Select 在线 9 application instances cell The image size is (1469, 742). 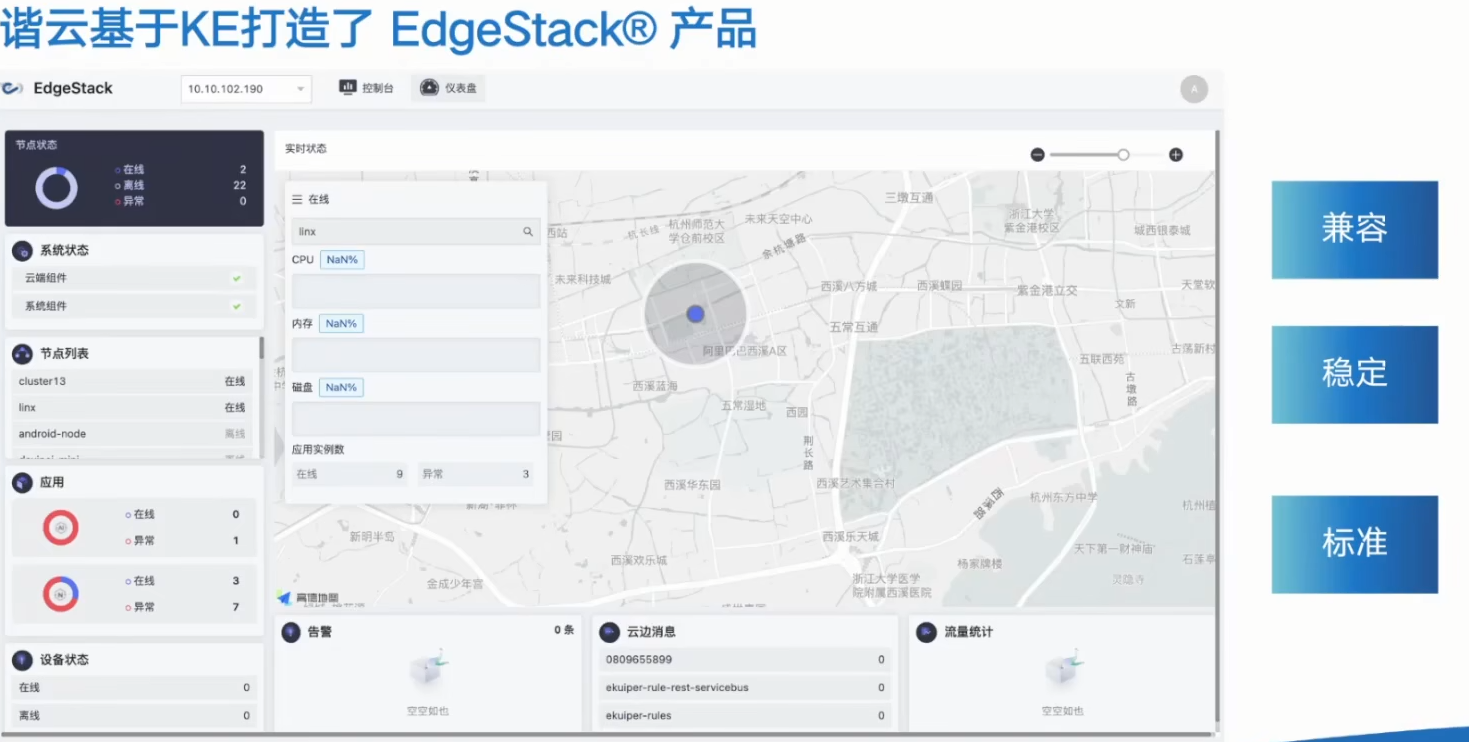[x=350, y=474]
